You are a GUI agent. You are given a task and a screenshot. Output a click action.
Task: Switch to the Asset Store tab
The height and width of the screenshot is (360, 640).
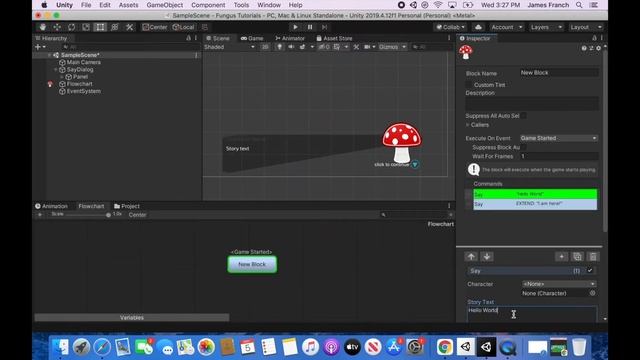point(334,38)
